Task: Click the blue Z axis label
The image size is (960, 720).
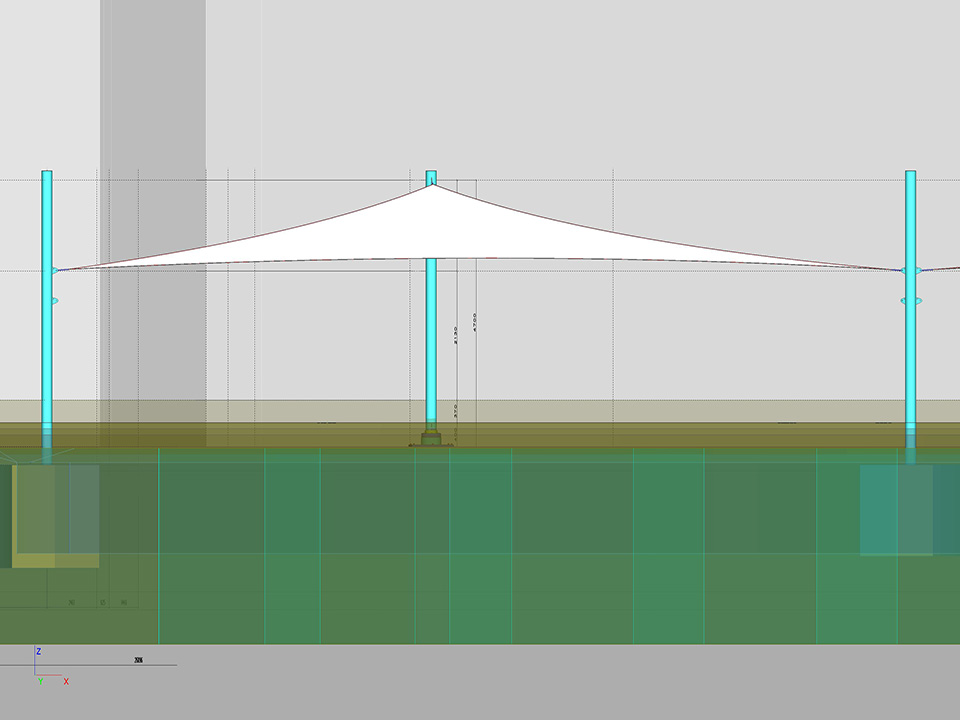Action: pos(38,651)
